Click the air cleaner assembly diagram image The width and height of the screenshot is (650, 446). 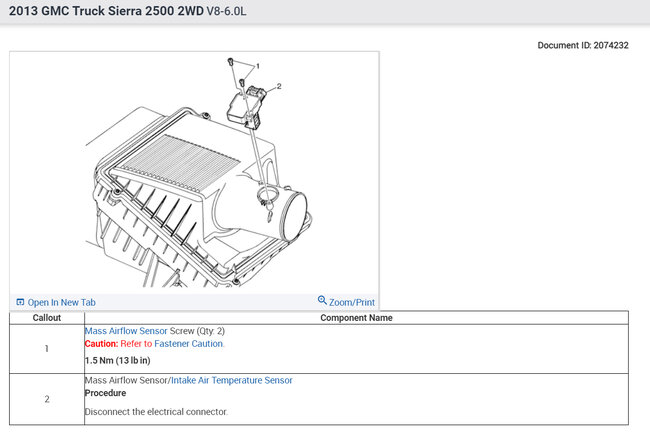tap(194, 173)
